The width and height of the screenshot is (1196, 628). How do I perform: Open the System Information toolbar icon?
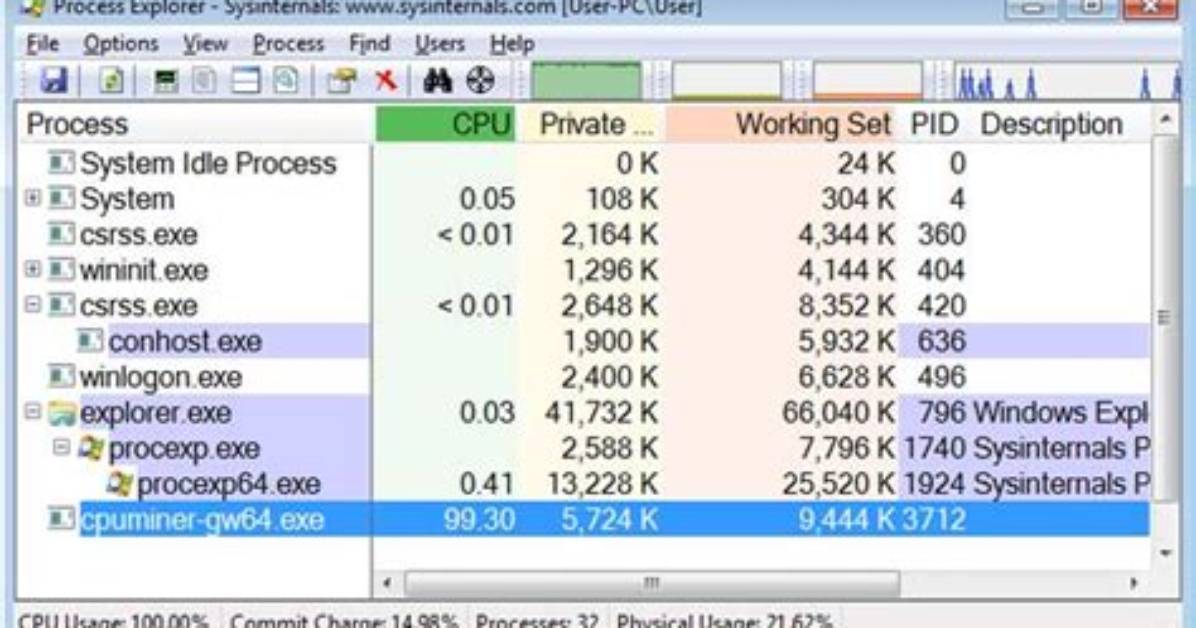click(166, 81)
